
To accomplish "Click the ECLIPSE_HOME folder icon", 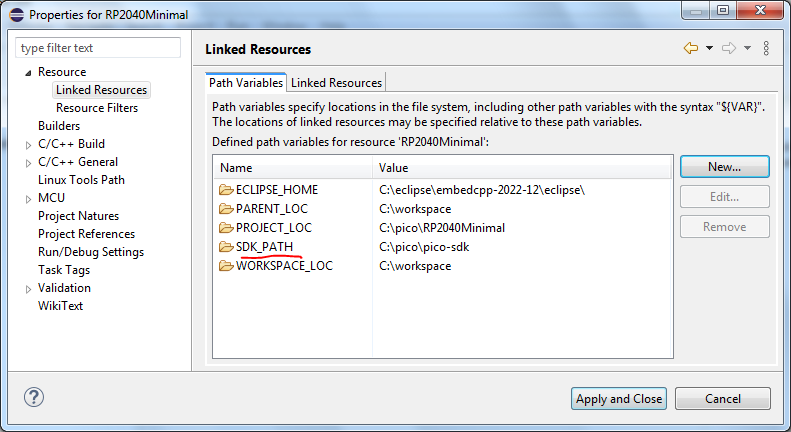I will tap(226, 190).
